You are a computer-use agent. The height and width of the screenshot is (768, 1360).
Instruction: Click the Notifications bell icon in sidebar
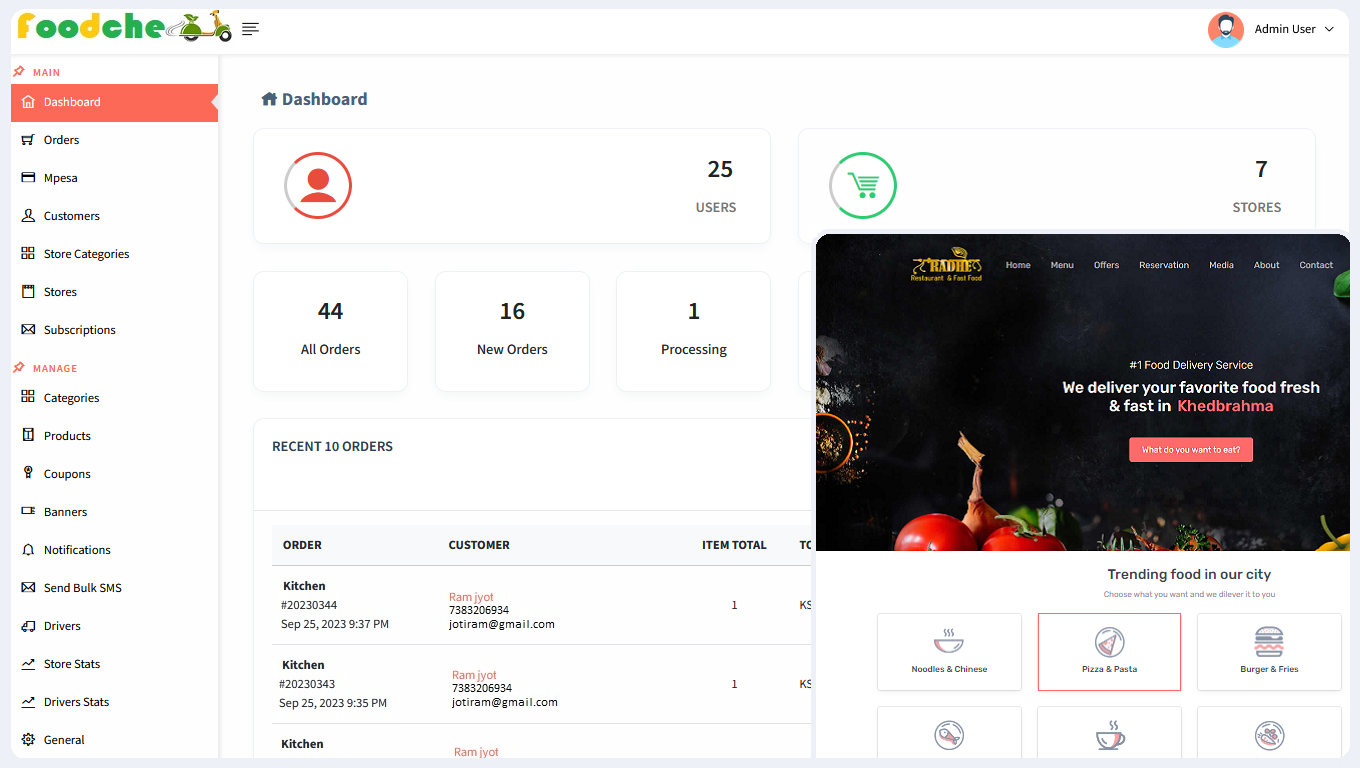28,550
